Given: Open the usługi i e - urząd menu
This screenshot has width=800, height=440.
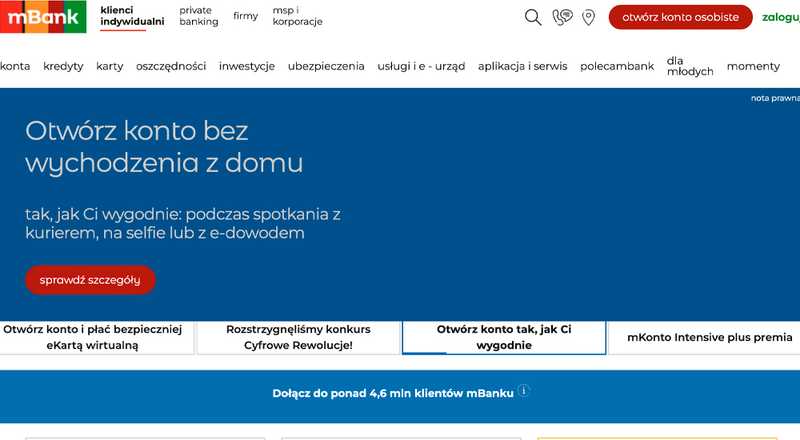Looking at the screenshot, I should click(x=421, y=66).
